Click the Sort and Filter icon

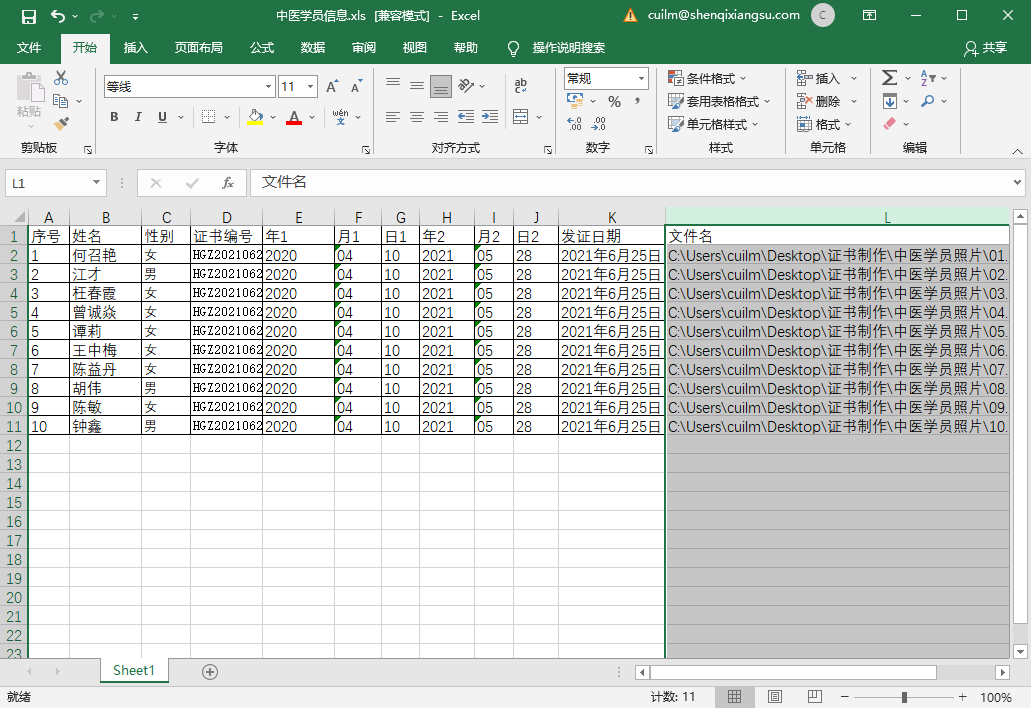tap(927, 78)
